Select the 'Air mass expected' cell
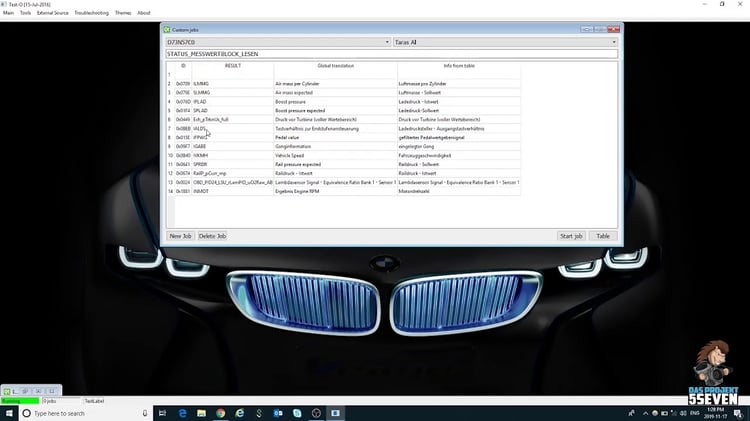Image resolution: width=750 pixels, height=421 pixels. coord(335,93)
